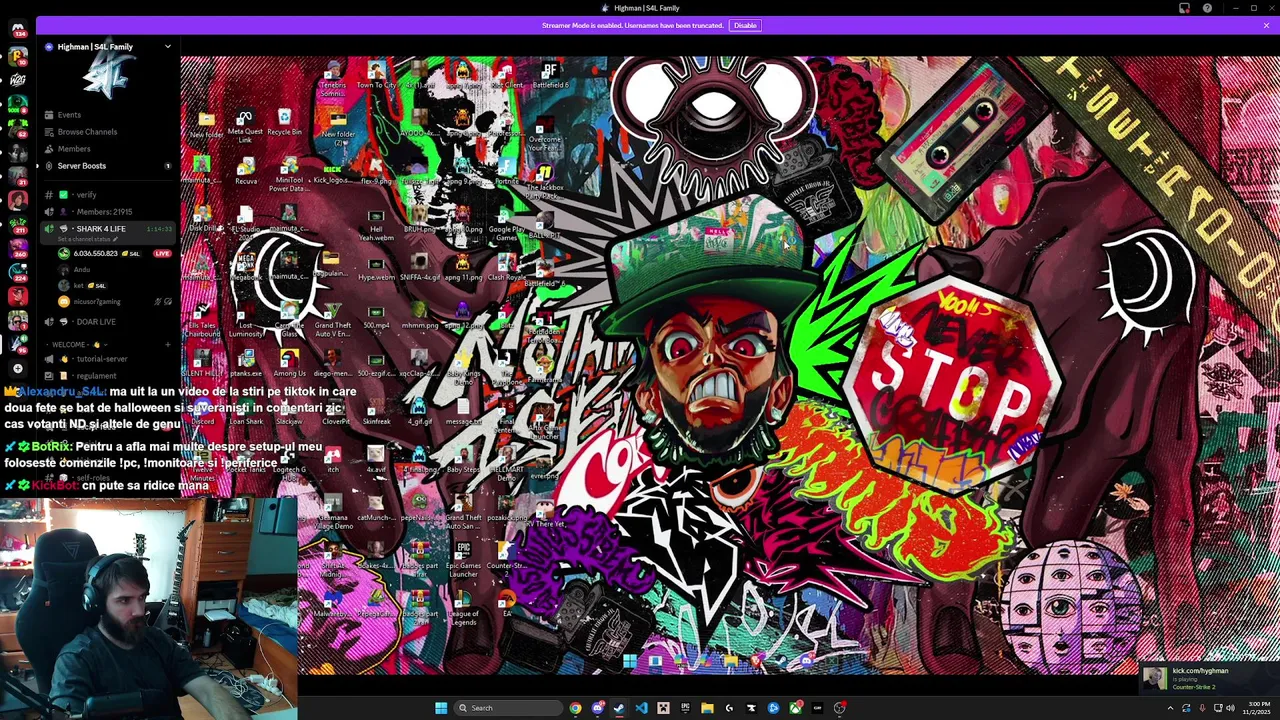Open Discord inbox icon in title bar
Screen dimensions: 1280x720
(1185, 8)
